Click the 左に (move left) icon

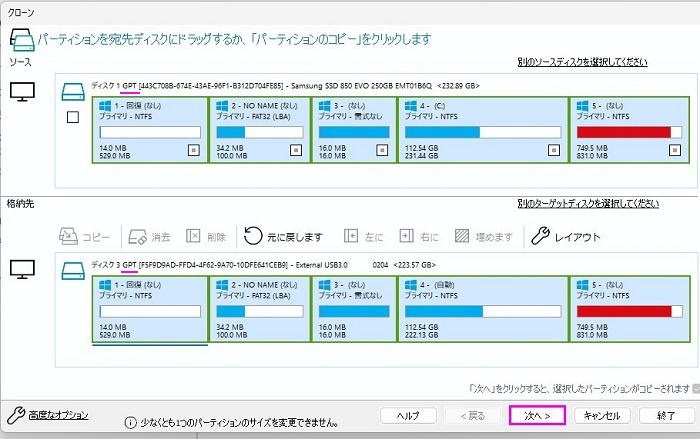point(351,237)
